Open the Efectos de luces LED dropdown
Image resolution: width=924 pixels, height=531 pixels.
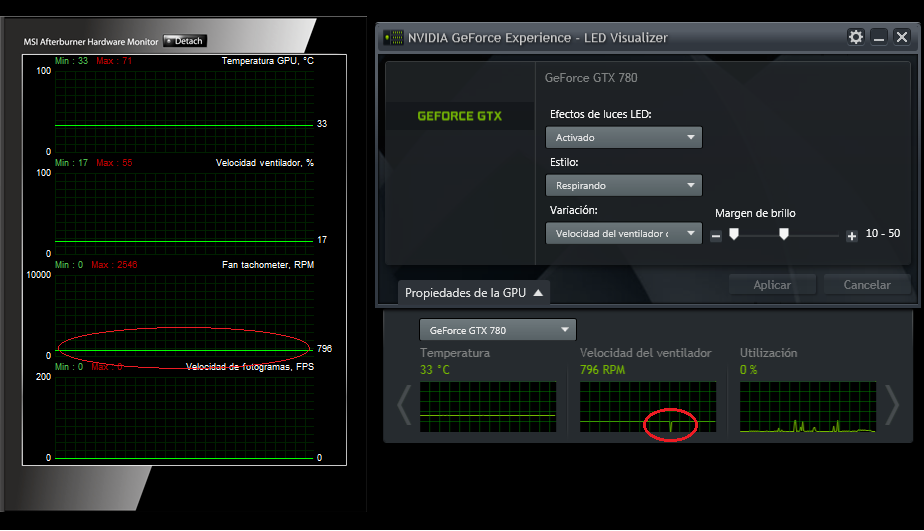623,137
